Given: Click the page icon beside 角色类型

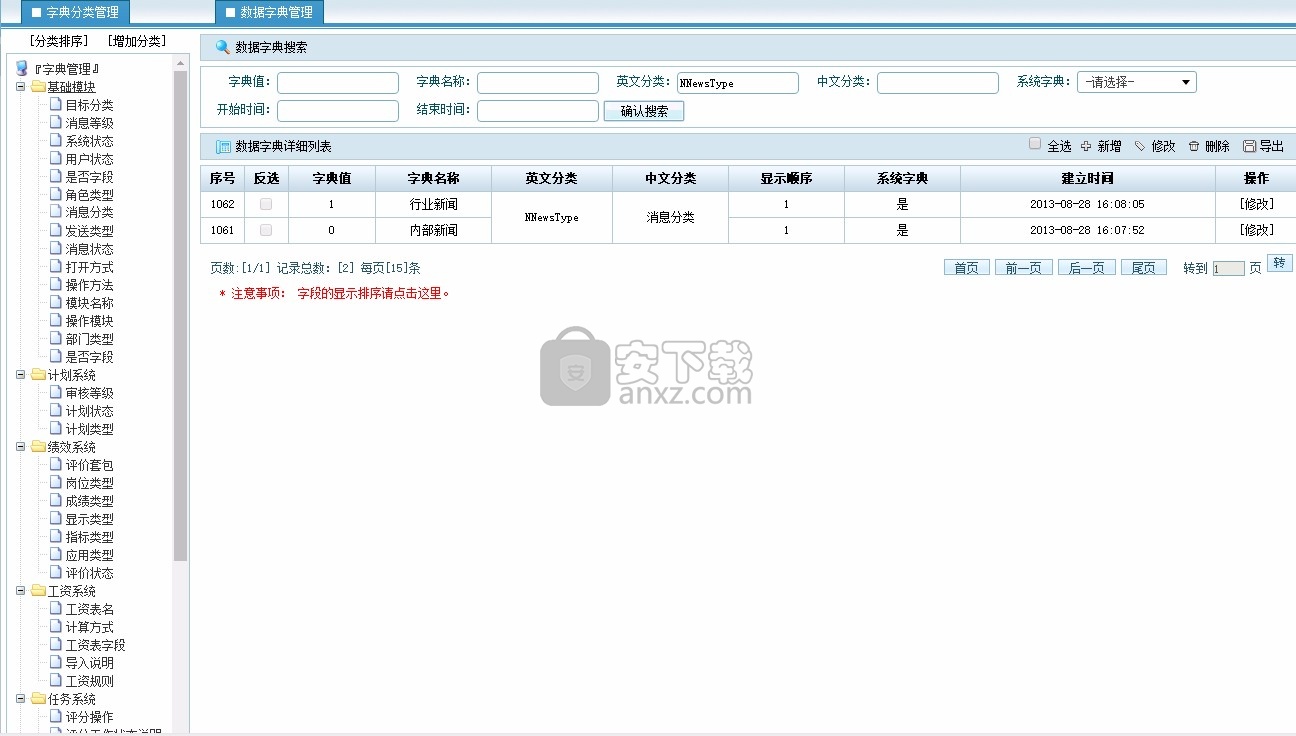Looking at the screenshot, I should [57, 194].
